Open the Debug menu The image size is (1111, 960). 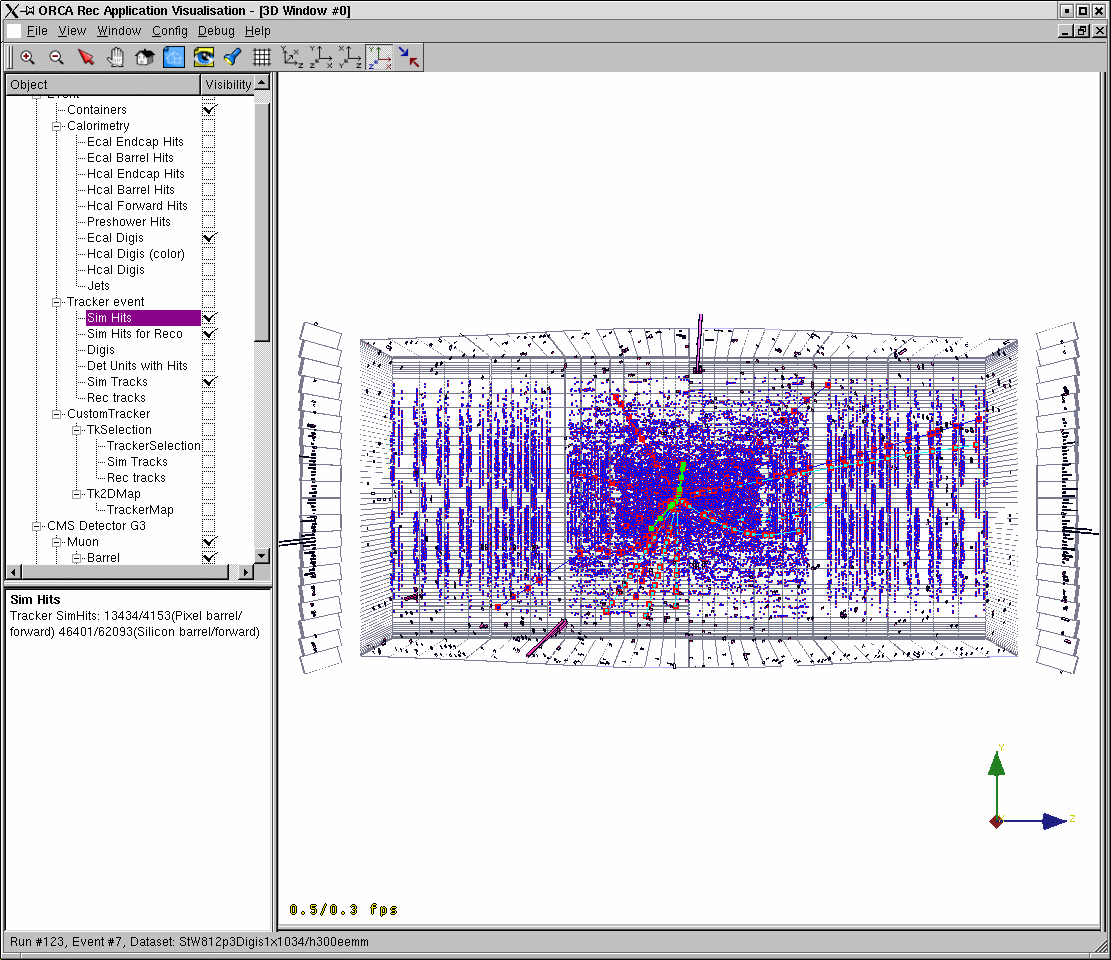pos(216,31)
